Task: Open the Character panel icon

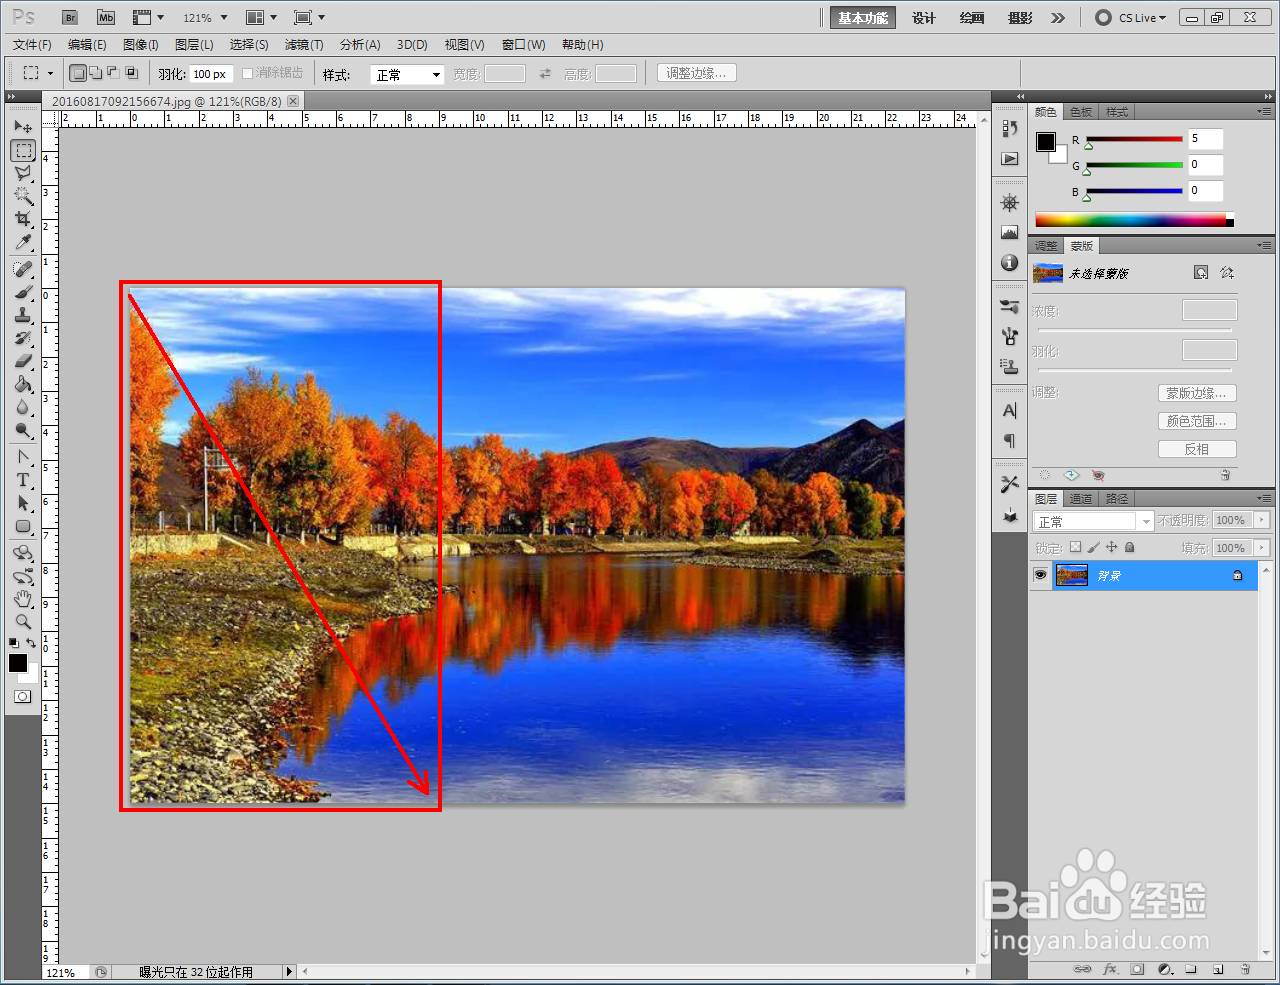Action: (1010, 411)
